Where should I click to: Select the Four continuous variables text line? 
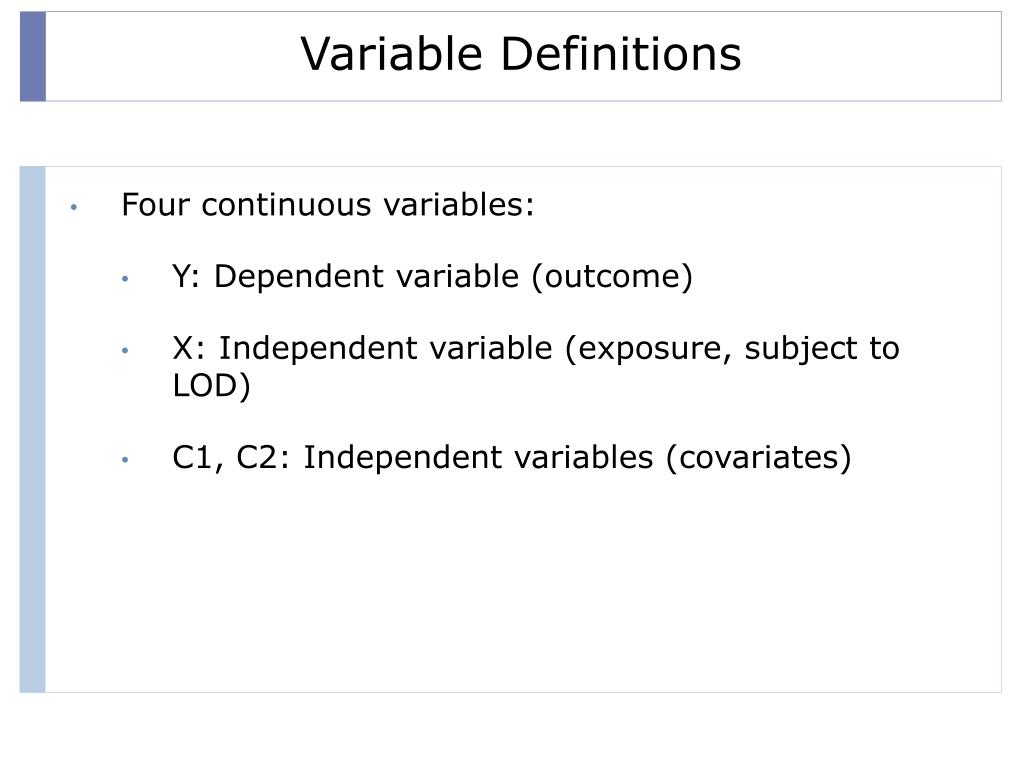click(328, 205)
